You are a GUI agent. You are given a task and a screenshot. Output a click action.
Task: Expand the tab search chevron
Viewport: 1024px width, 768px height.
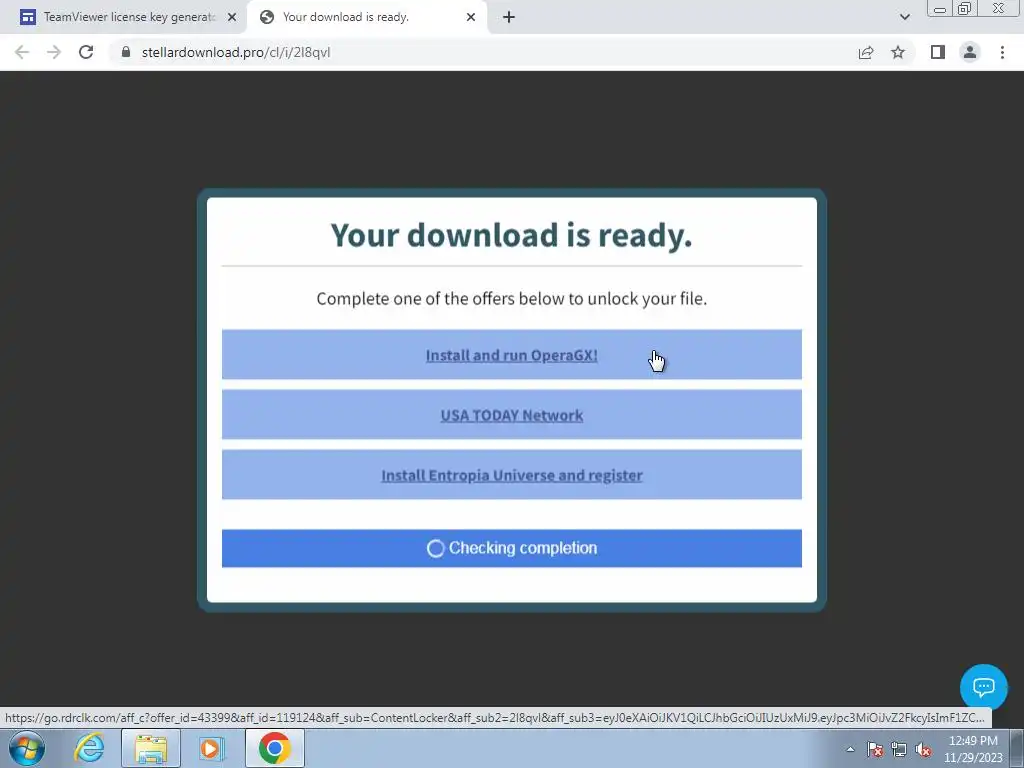904,17
